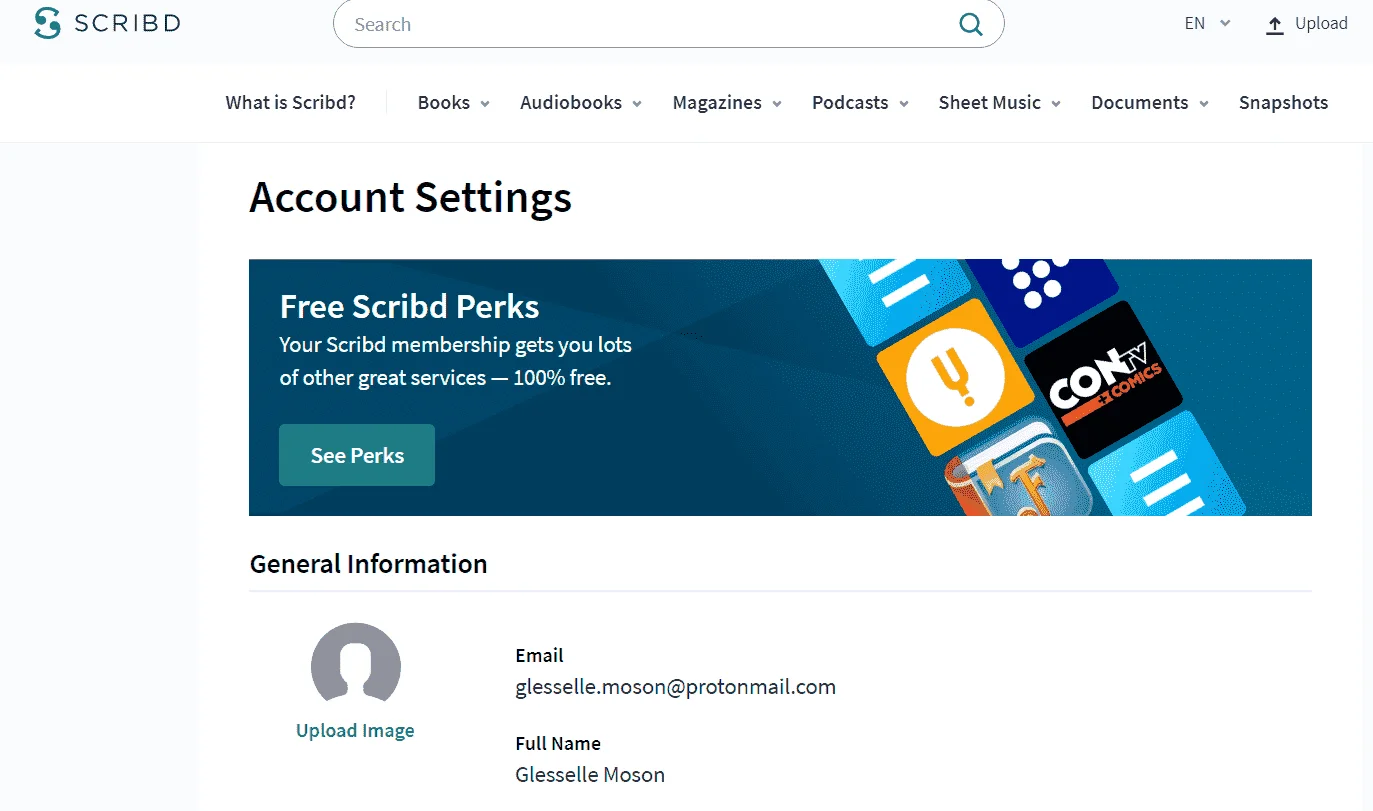The image size is (1373, 811).
Task: Click the Scribd logo icon
Action: (x=47, y=23)
